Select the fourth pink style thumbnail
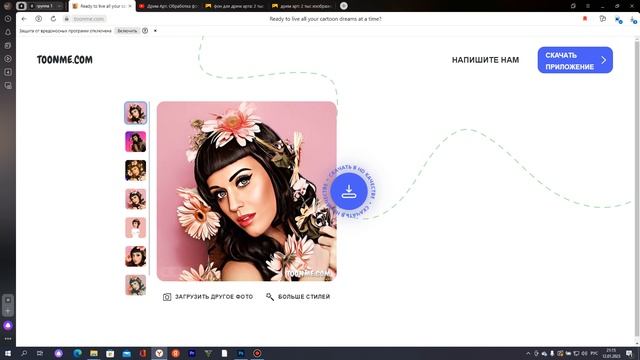Viewport: 640px width, 360px height. click(x=136, y=199)
